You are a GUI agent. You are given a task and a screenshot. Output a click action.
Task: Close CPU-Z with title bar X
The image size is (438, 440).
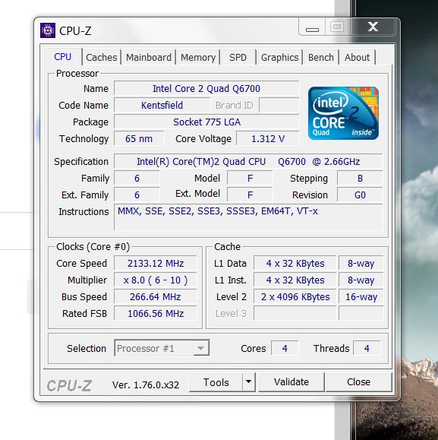373,27
